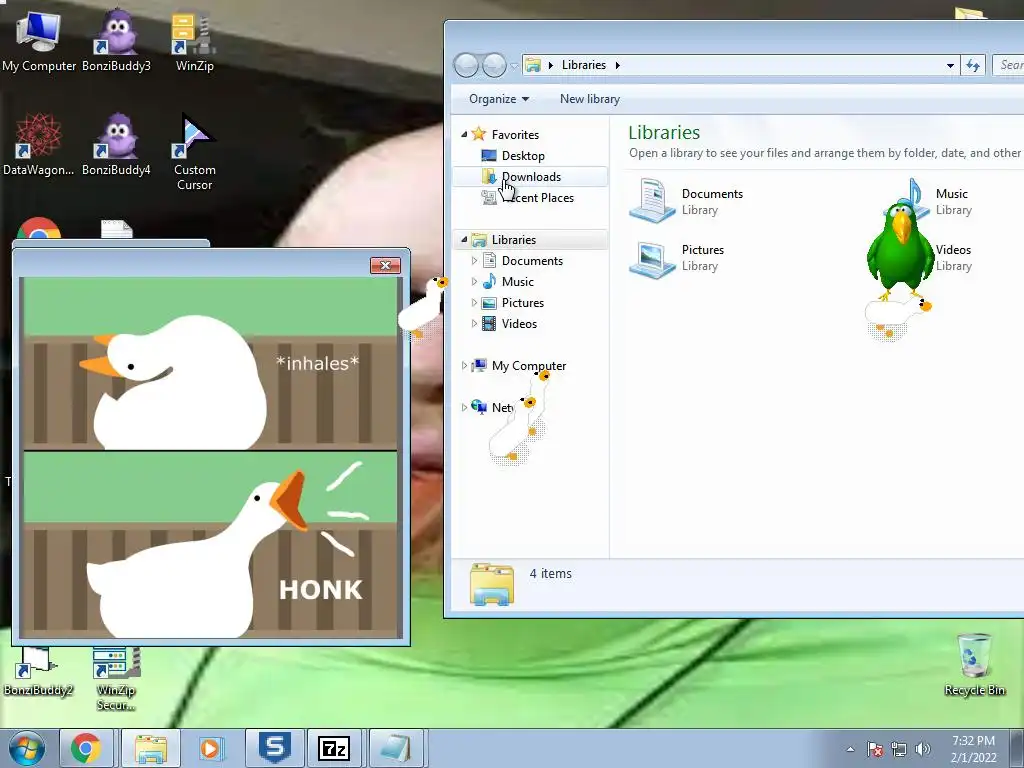Click the Windows Start orb

pyautogui.click(x=26, y=748)
